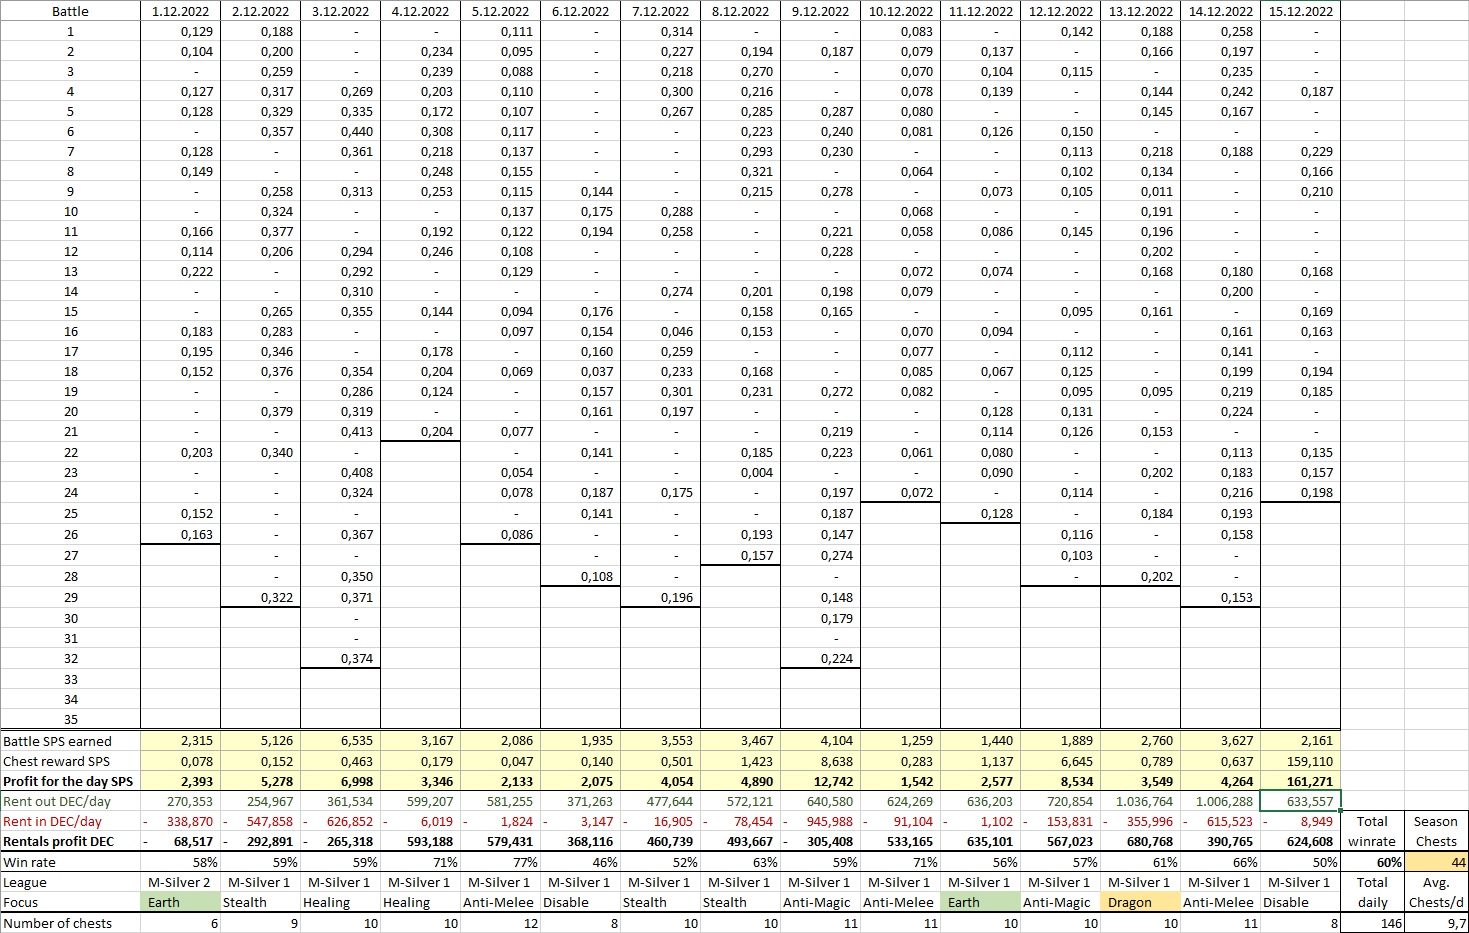This screenshot has height=933, width=1469.
Task: Select battle 30 value 0,179
Action: pos(820,618)
